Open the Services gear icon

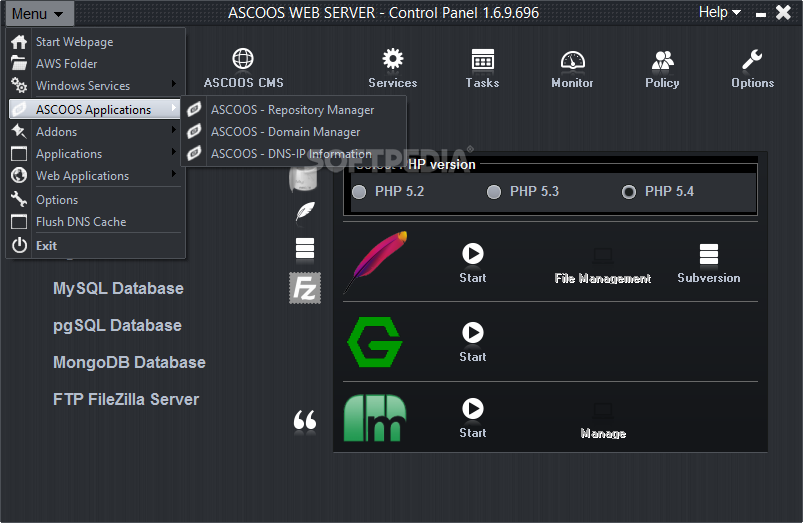[393, 59]
